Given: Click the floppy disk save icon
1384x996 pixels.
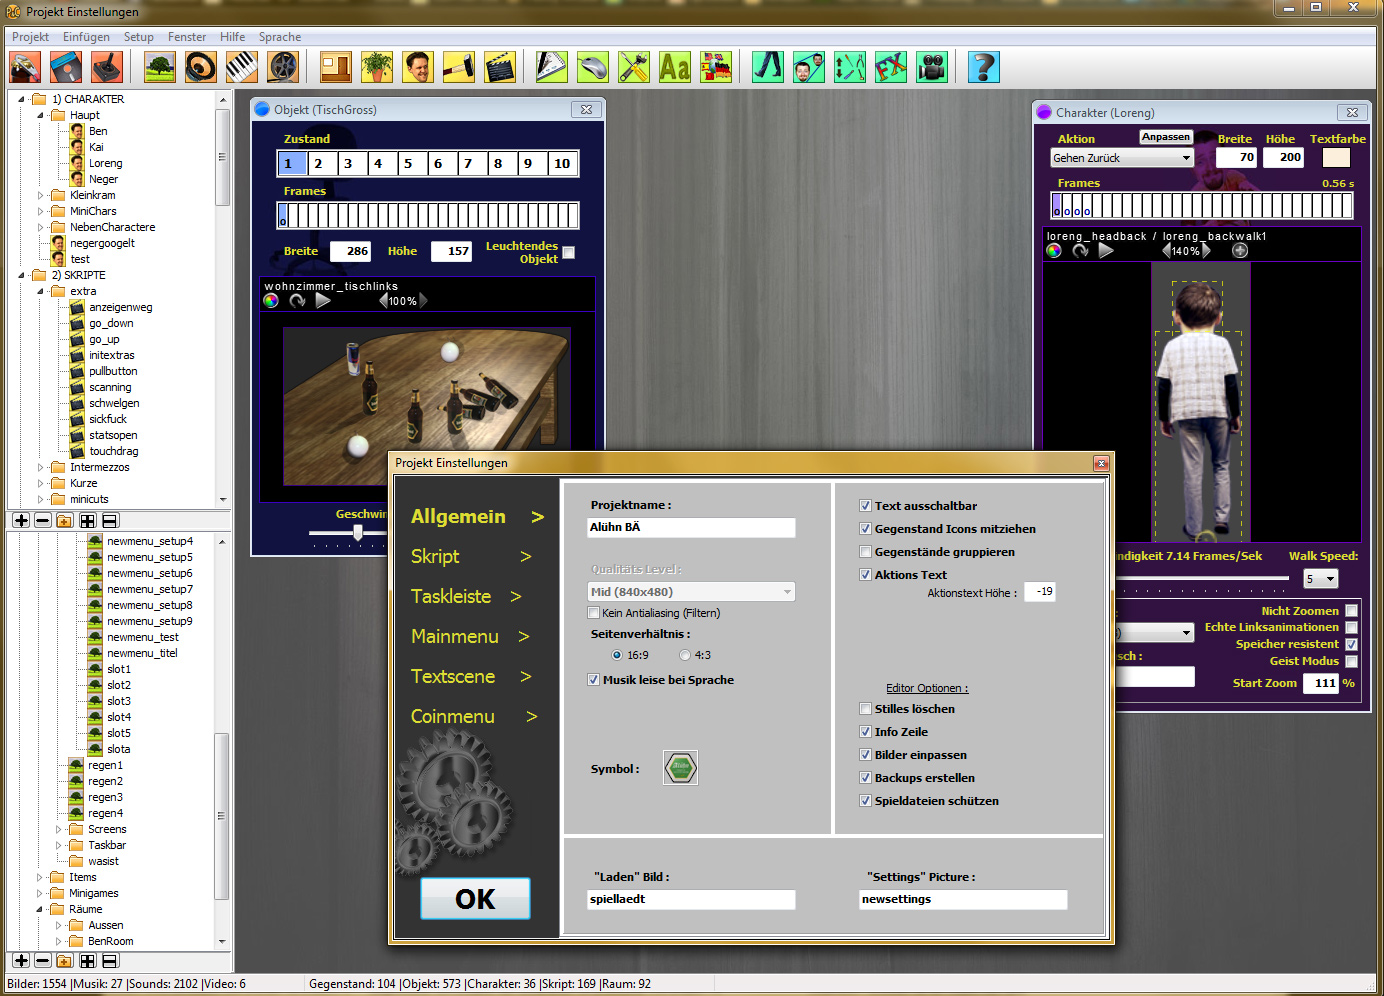Looking at the screenshot, I should tap(66, 67).
